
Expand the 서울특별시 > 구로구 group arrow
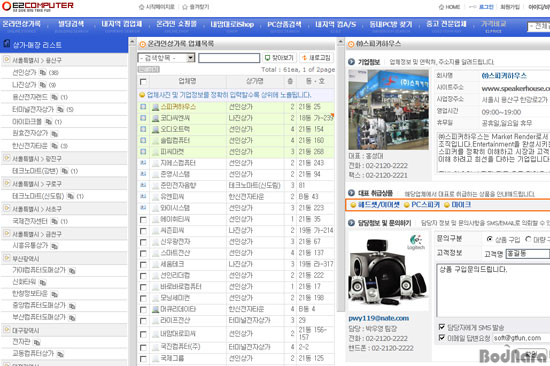point(6,184)
